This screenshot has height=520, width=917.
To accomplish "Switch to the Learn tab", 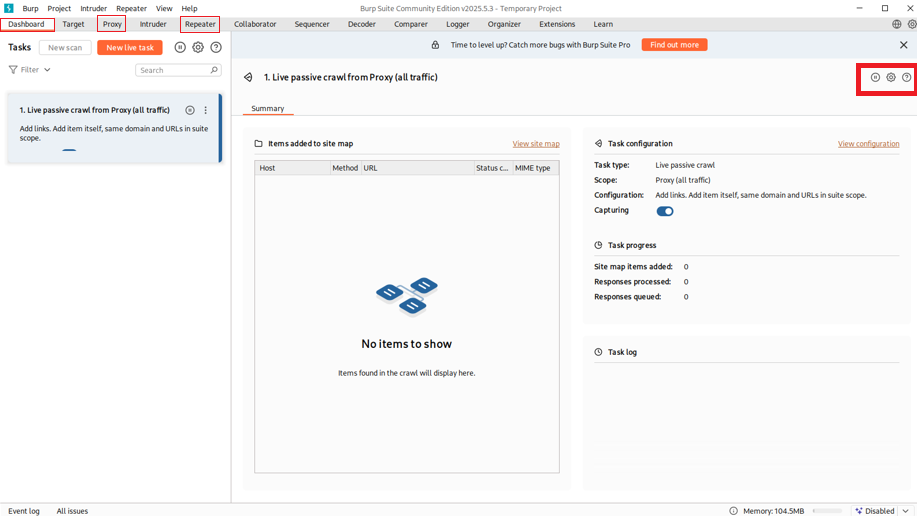I will tap(603, 24).
